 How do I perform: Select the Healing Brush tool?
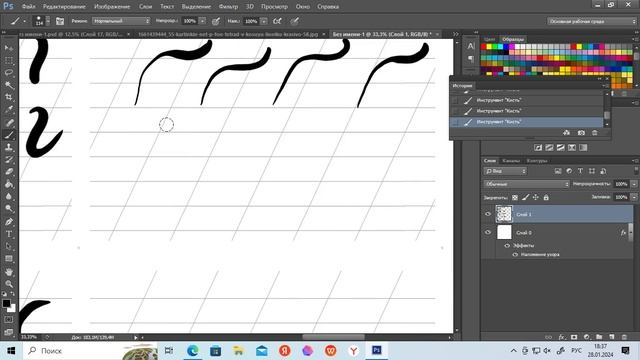[x=9, y=122]
